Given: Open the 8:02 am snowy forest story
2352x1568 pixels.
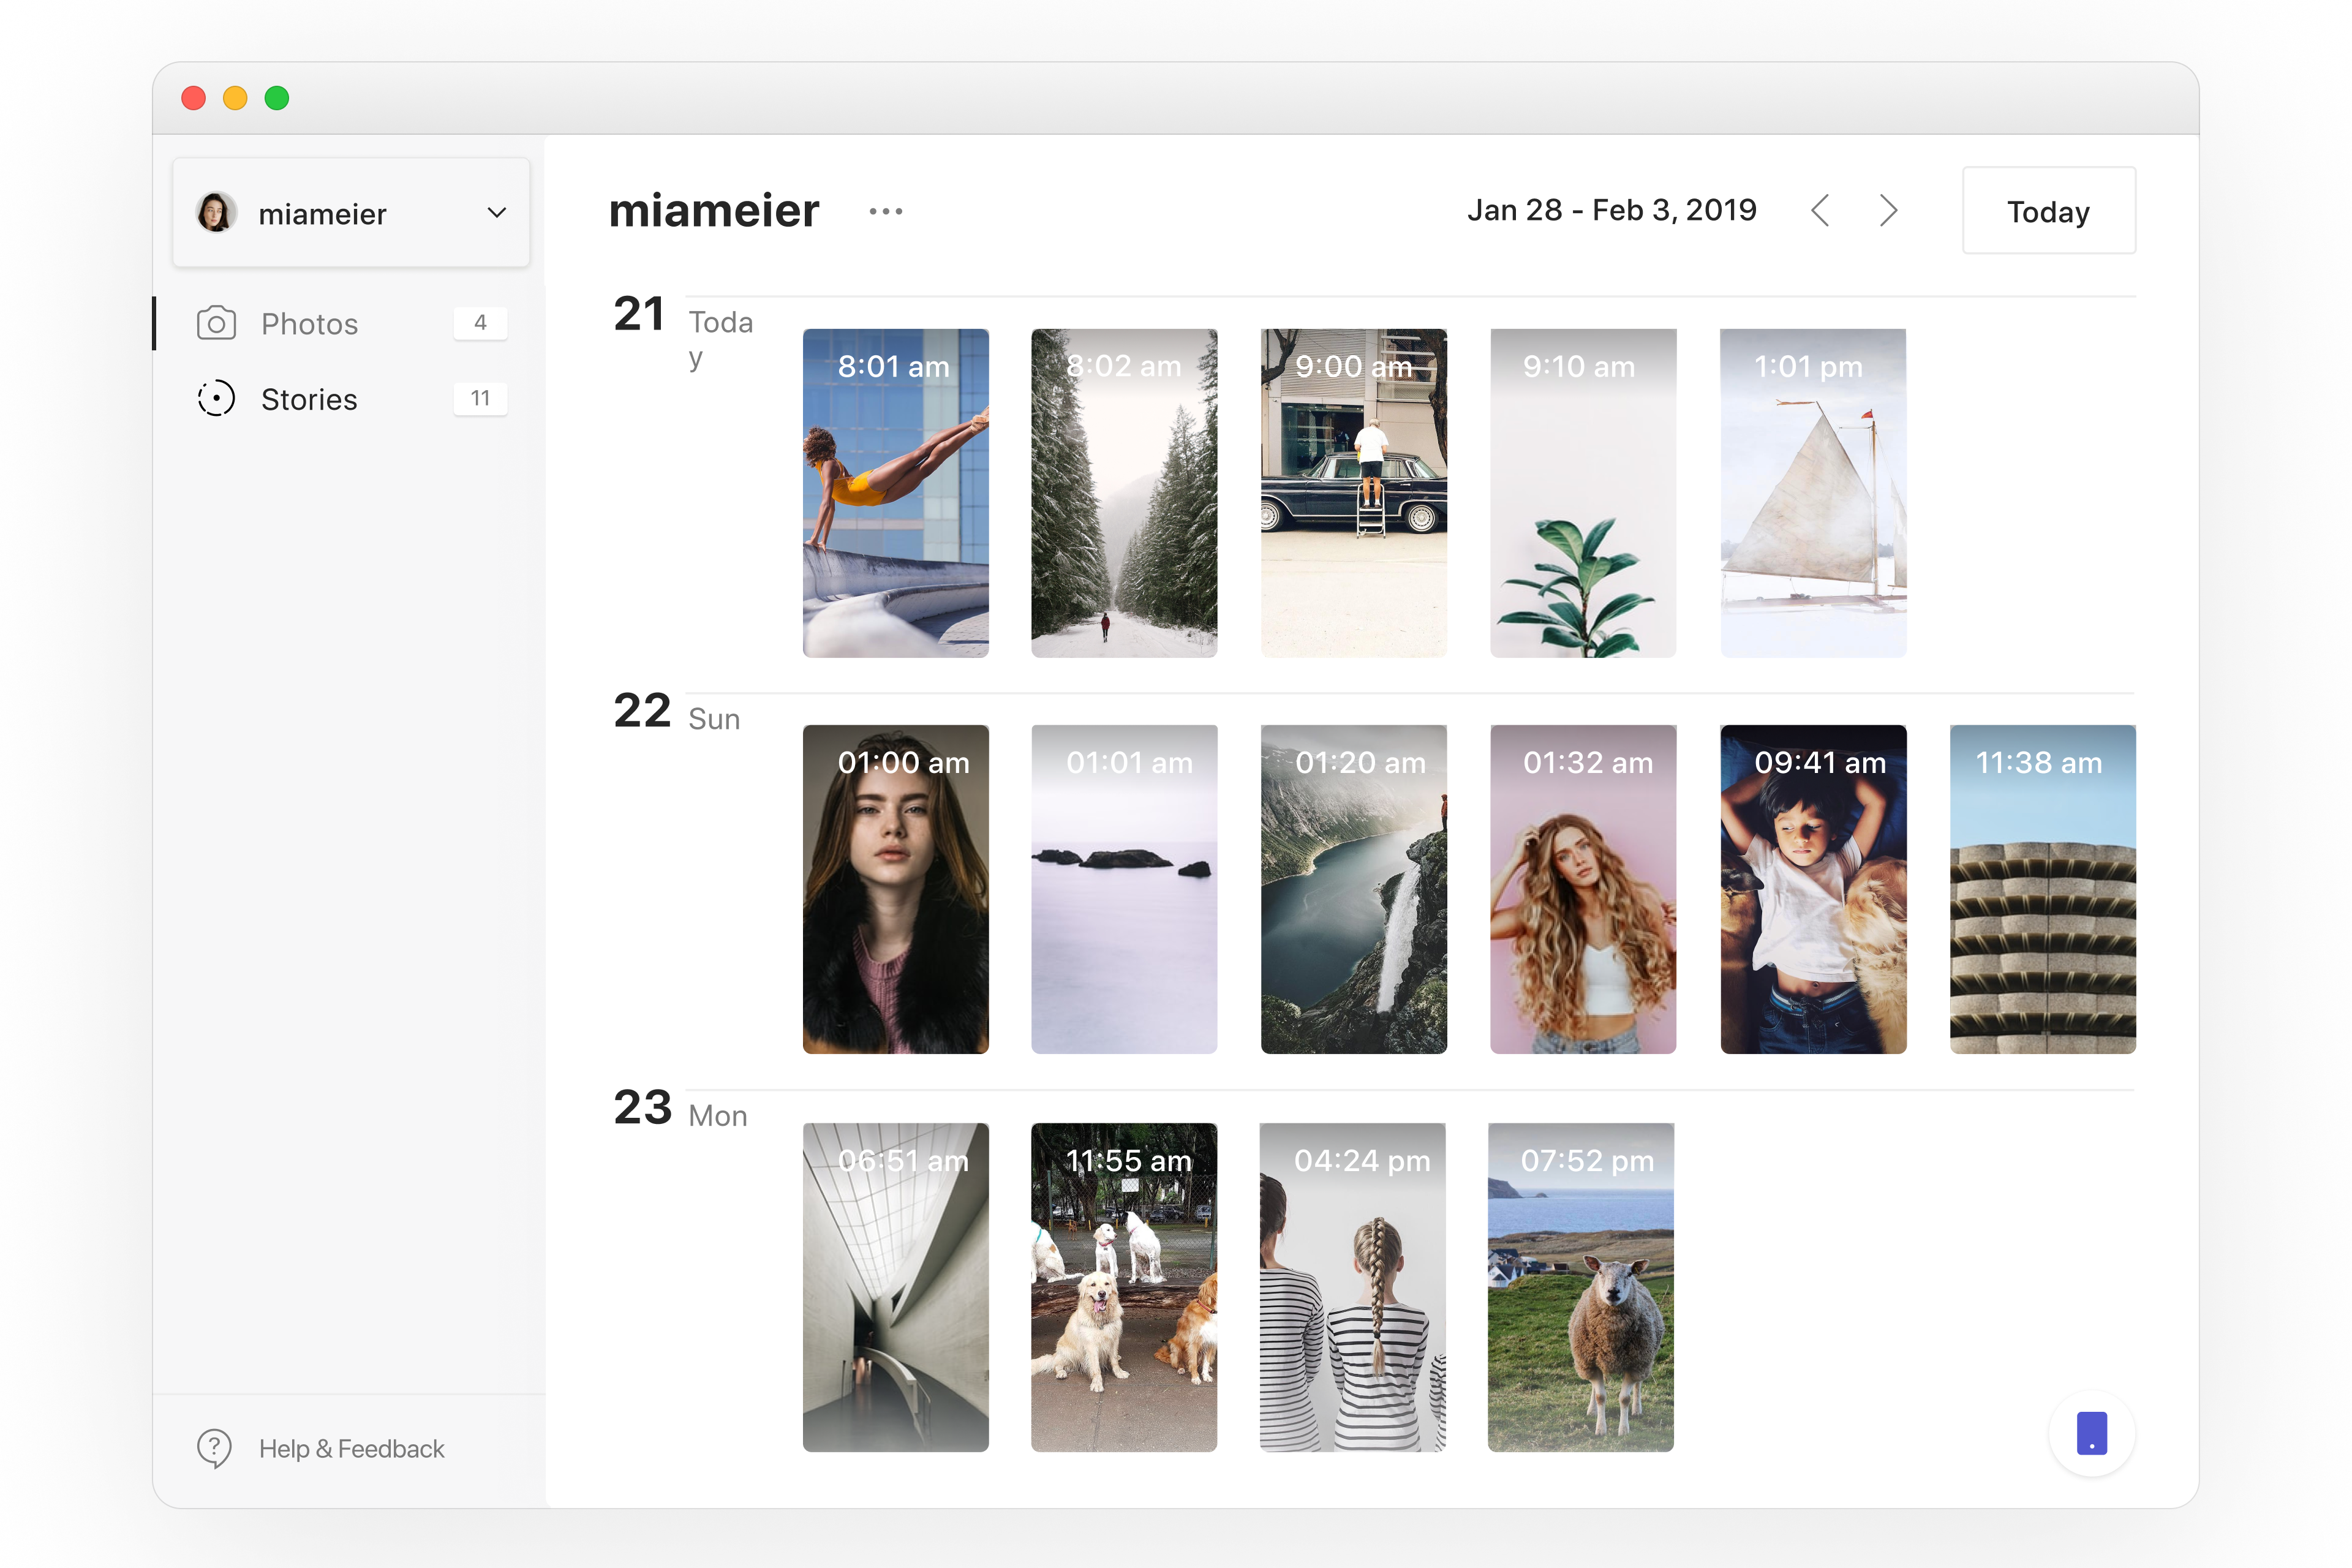Looking at the screenshot, I should (x=1124, y=493).
